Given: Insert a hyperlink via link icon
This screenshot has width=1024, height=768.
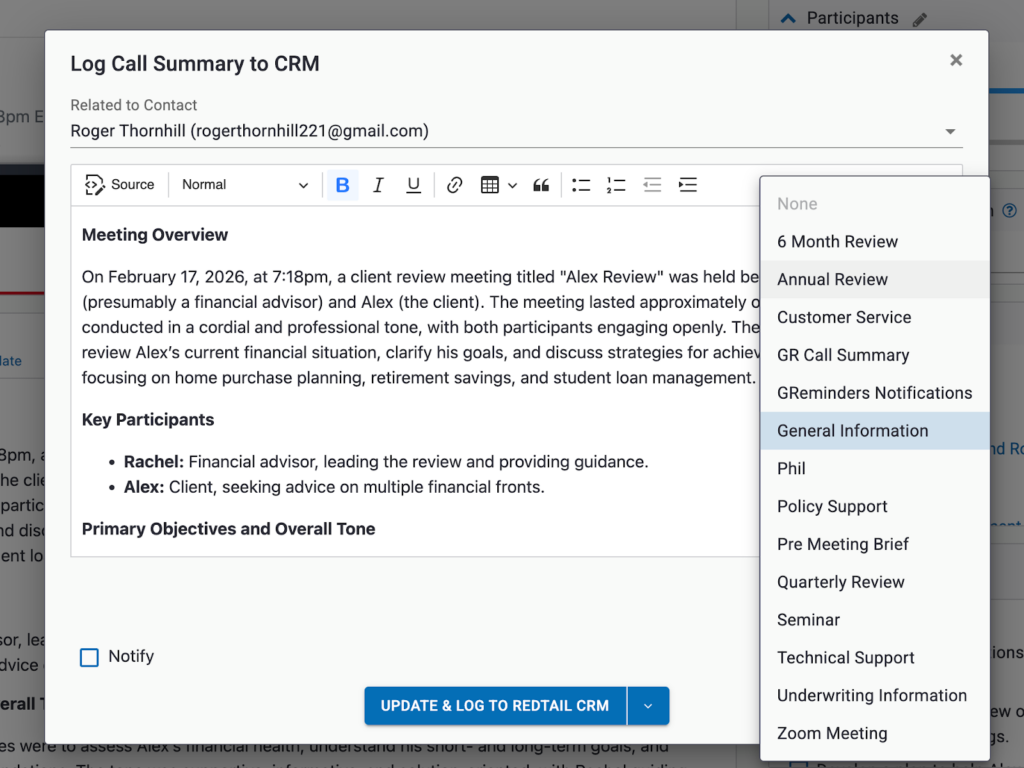Looking at the screenshot, I should tap(454, 185).
